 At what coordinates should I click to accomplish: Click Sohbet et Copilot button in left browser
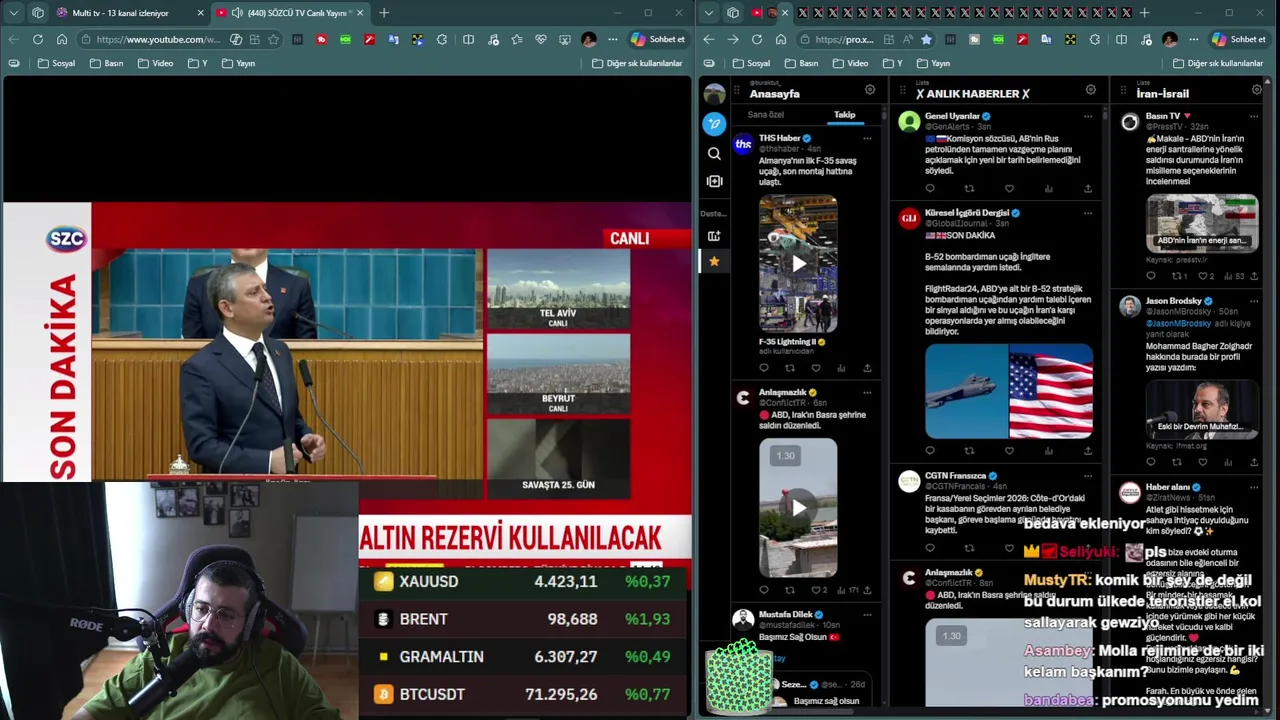[x=658, y=39]
